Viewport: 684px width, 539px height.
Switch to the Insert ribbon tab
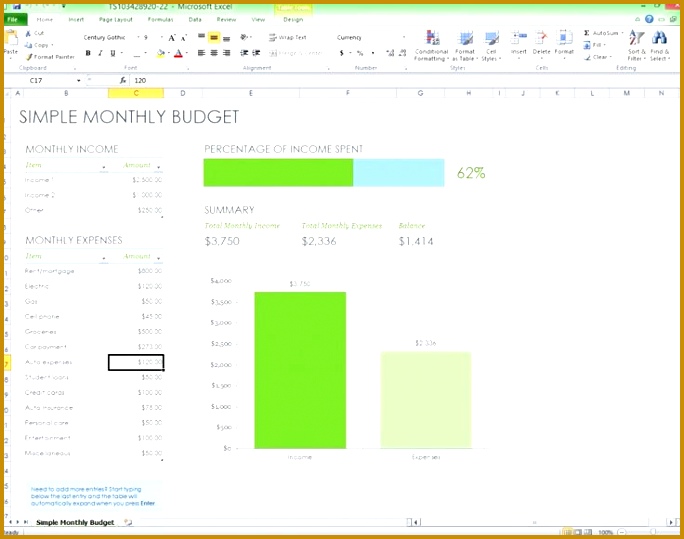click(x=76, y=20)
